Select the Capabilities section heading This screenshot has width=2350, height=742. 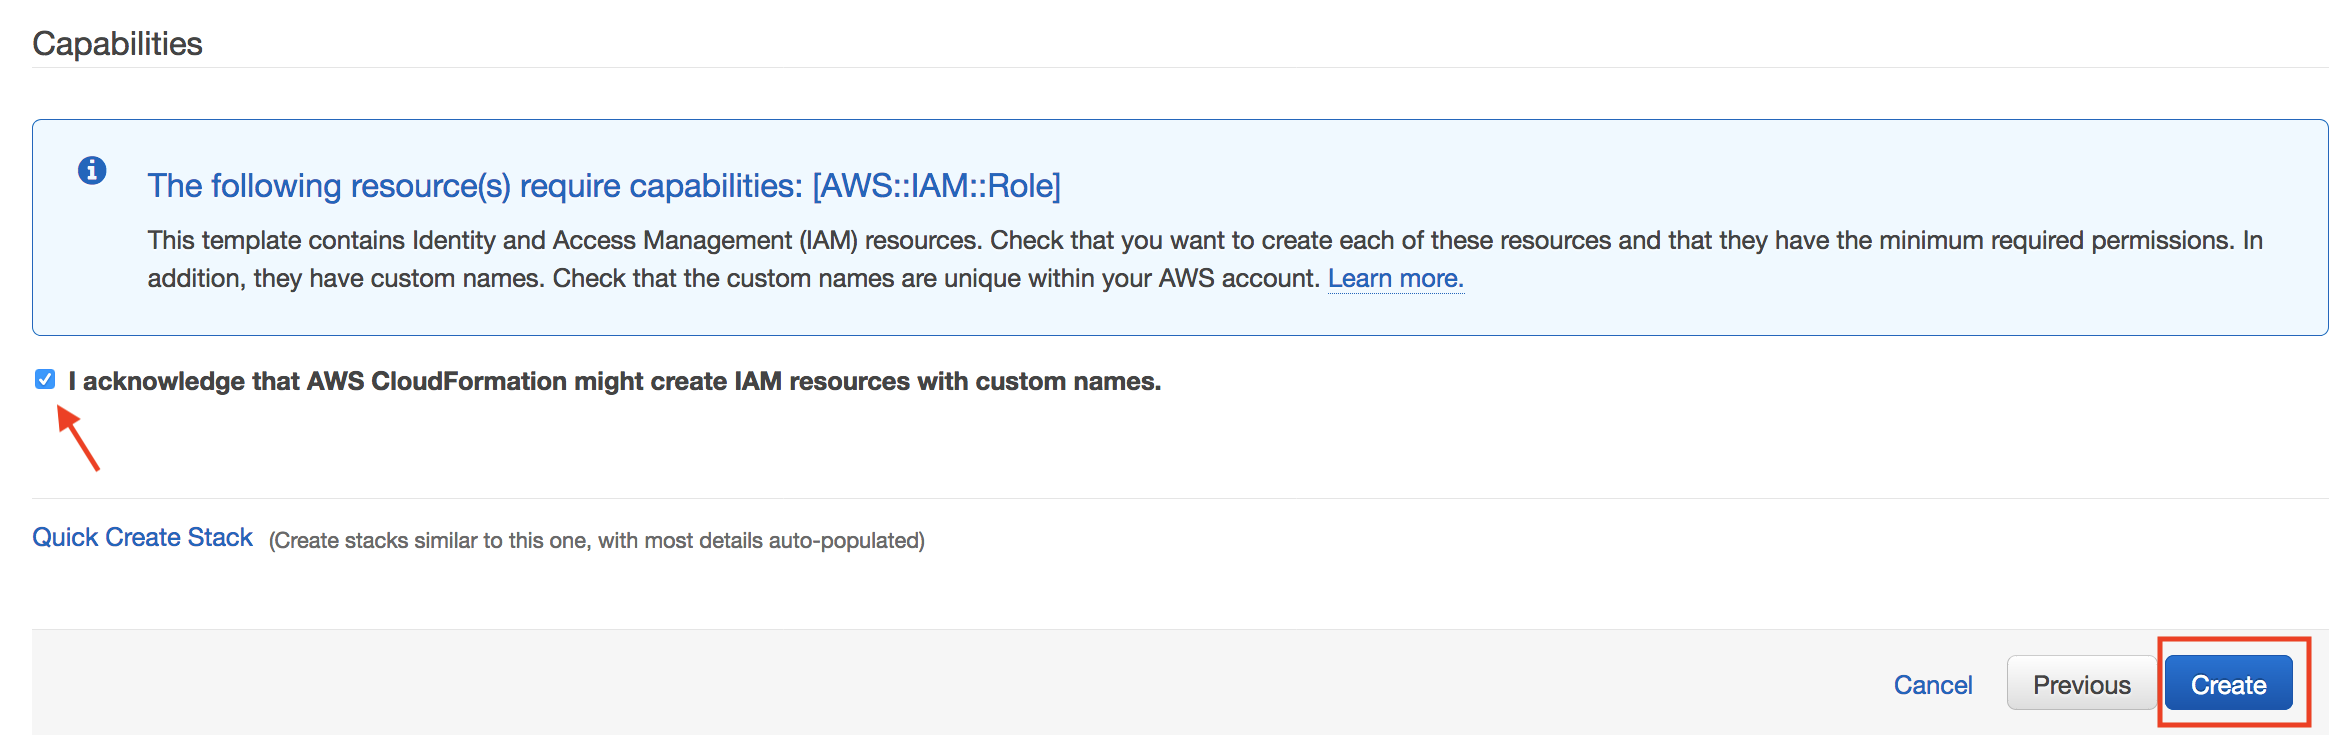[x=118, y=44]
